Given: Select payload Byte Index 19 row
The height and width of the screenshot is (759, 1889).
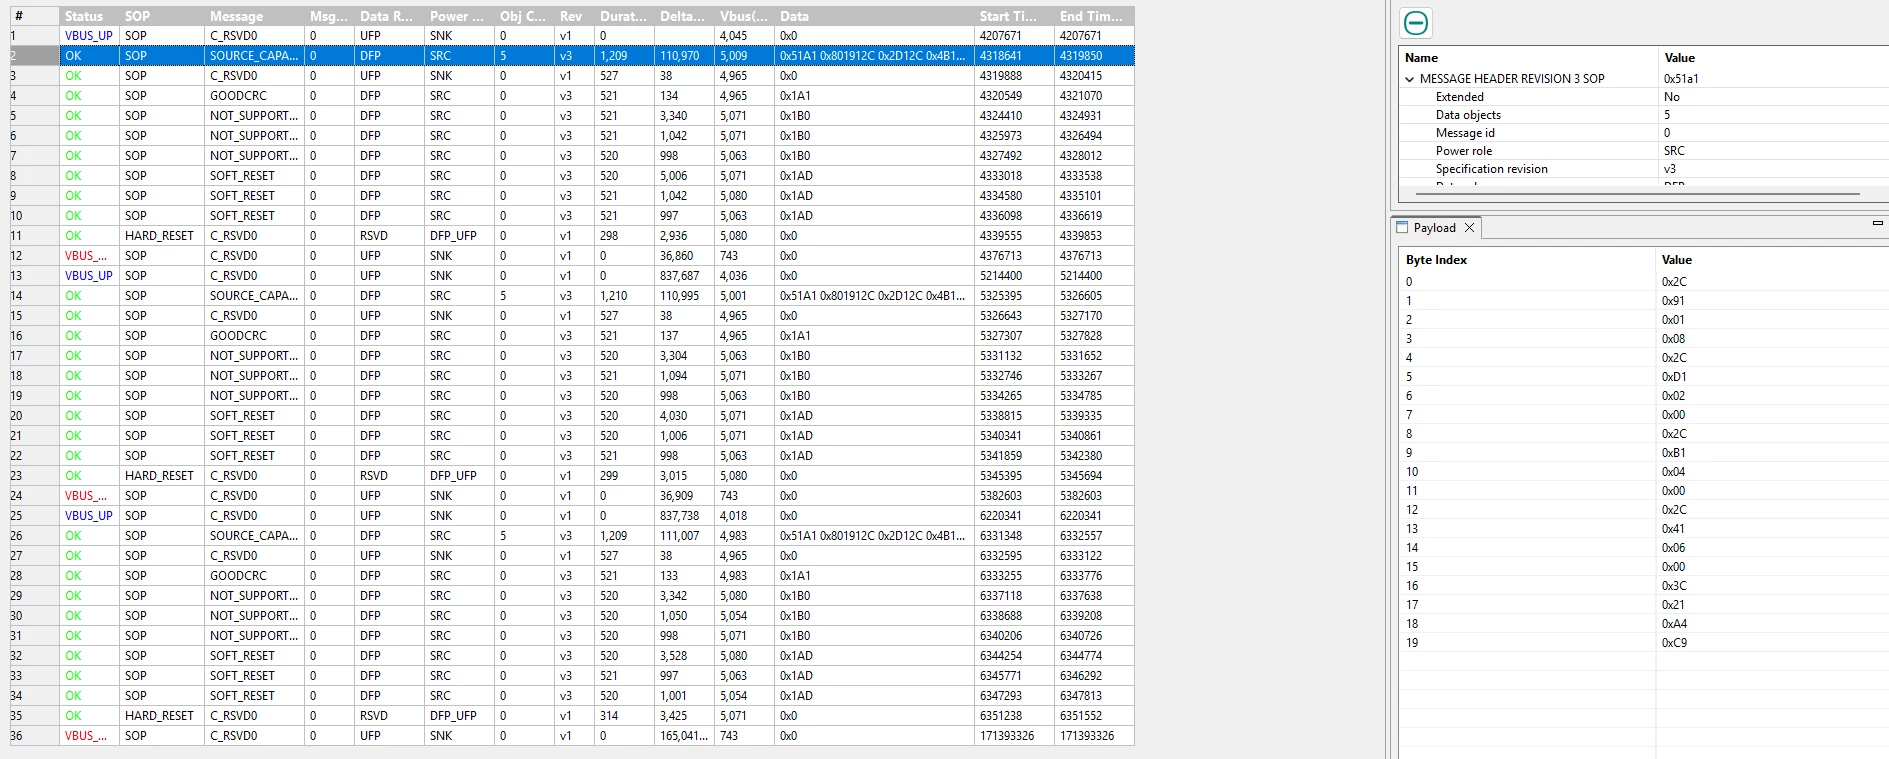Looking at the screenshot, I should 1643,643.
